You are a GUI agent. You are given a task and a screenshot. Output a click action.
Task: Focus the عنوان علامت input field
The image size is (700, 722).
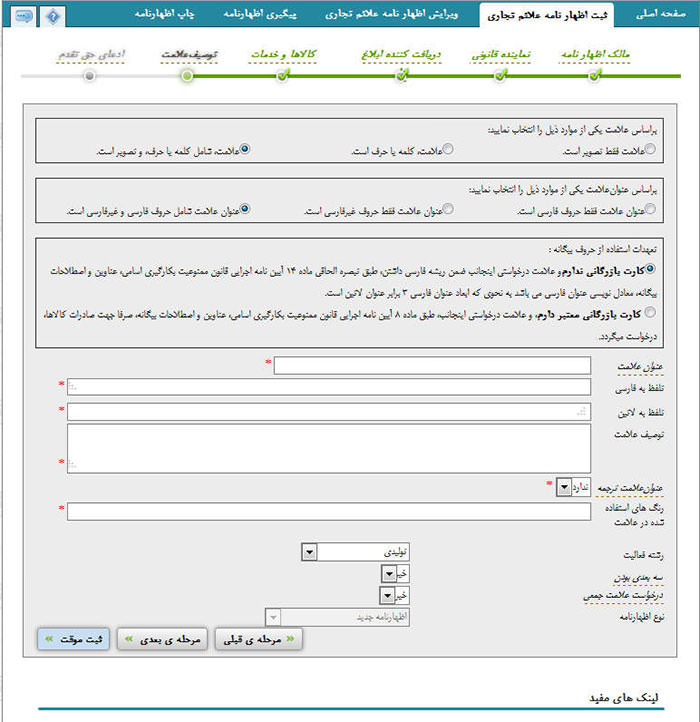coord(432,366)
